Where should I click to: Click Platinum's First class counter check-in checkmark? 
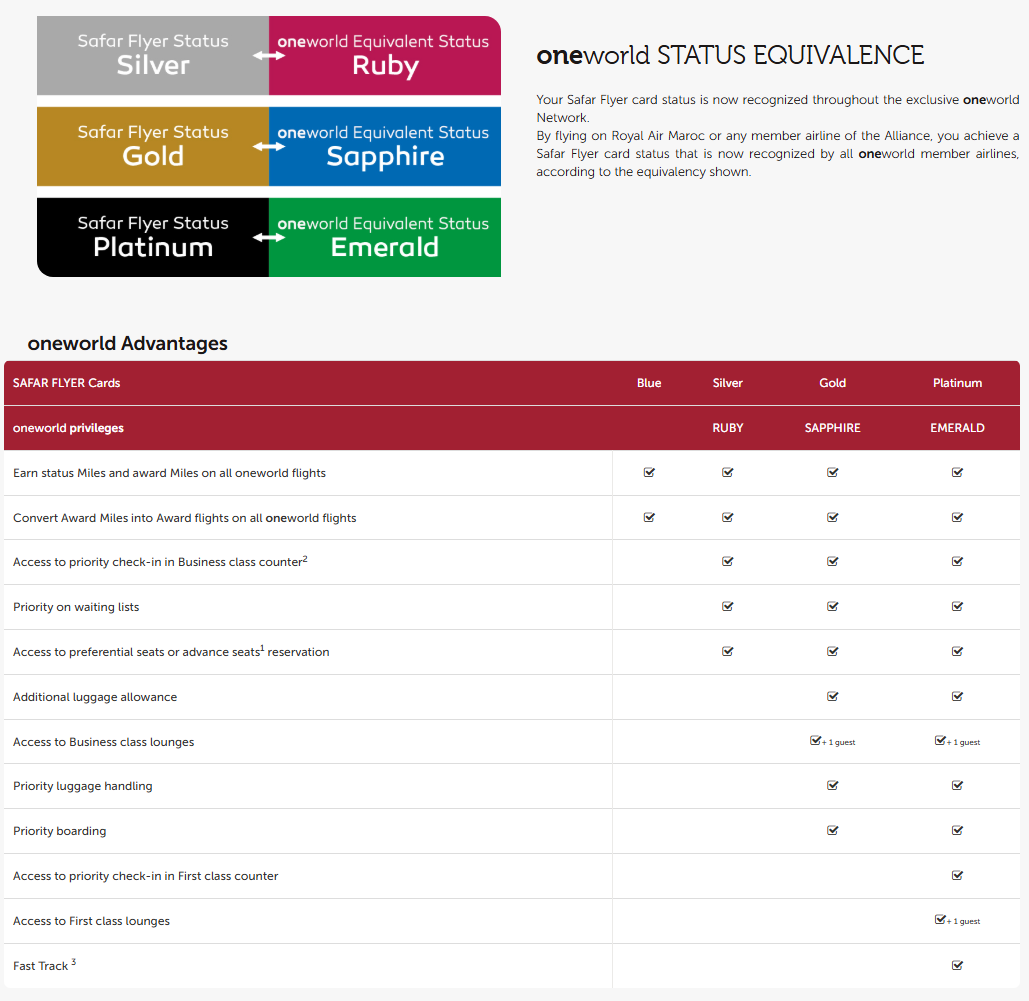pyautogui.click(x=957, y=875)
